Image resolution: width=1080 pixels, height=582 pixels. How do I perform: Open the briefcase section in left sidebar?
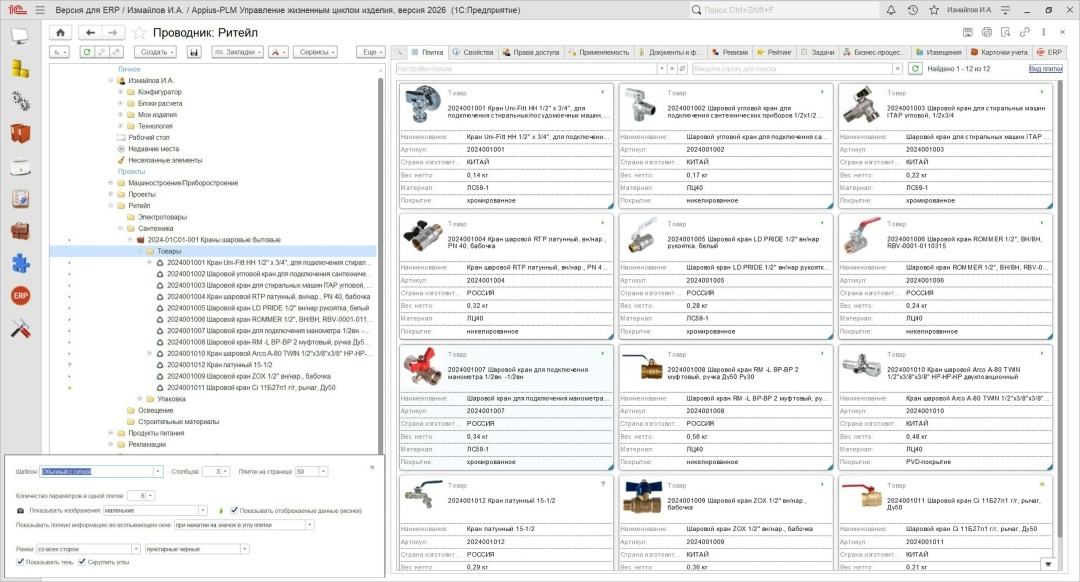[x=20, y=231]
